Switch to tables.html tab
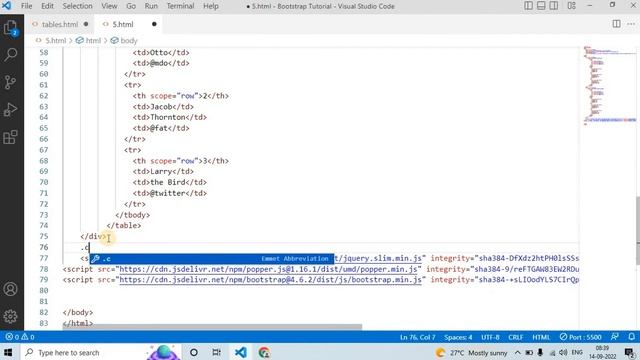The width and height of the screenshot is (640, 360). pyautogui.click(x=60, y=24)
